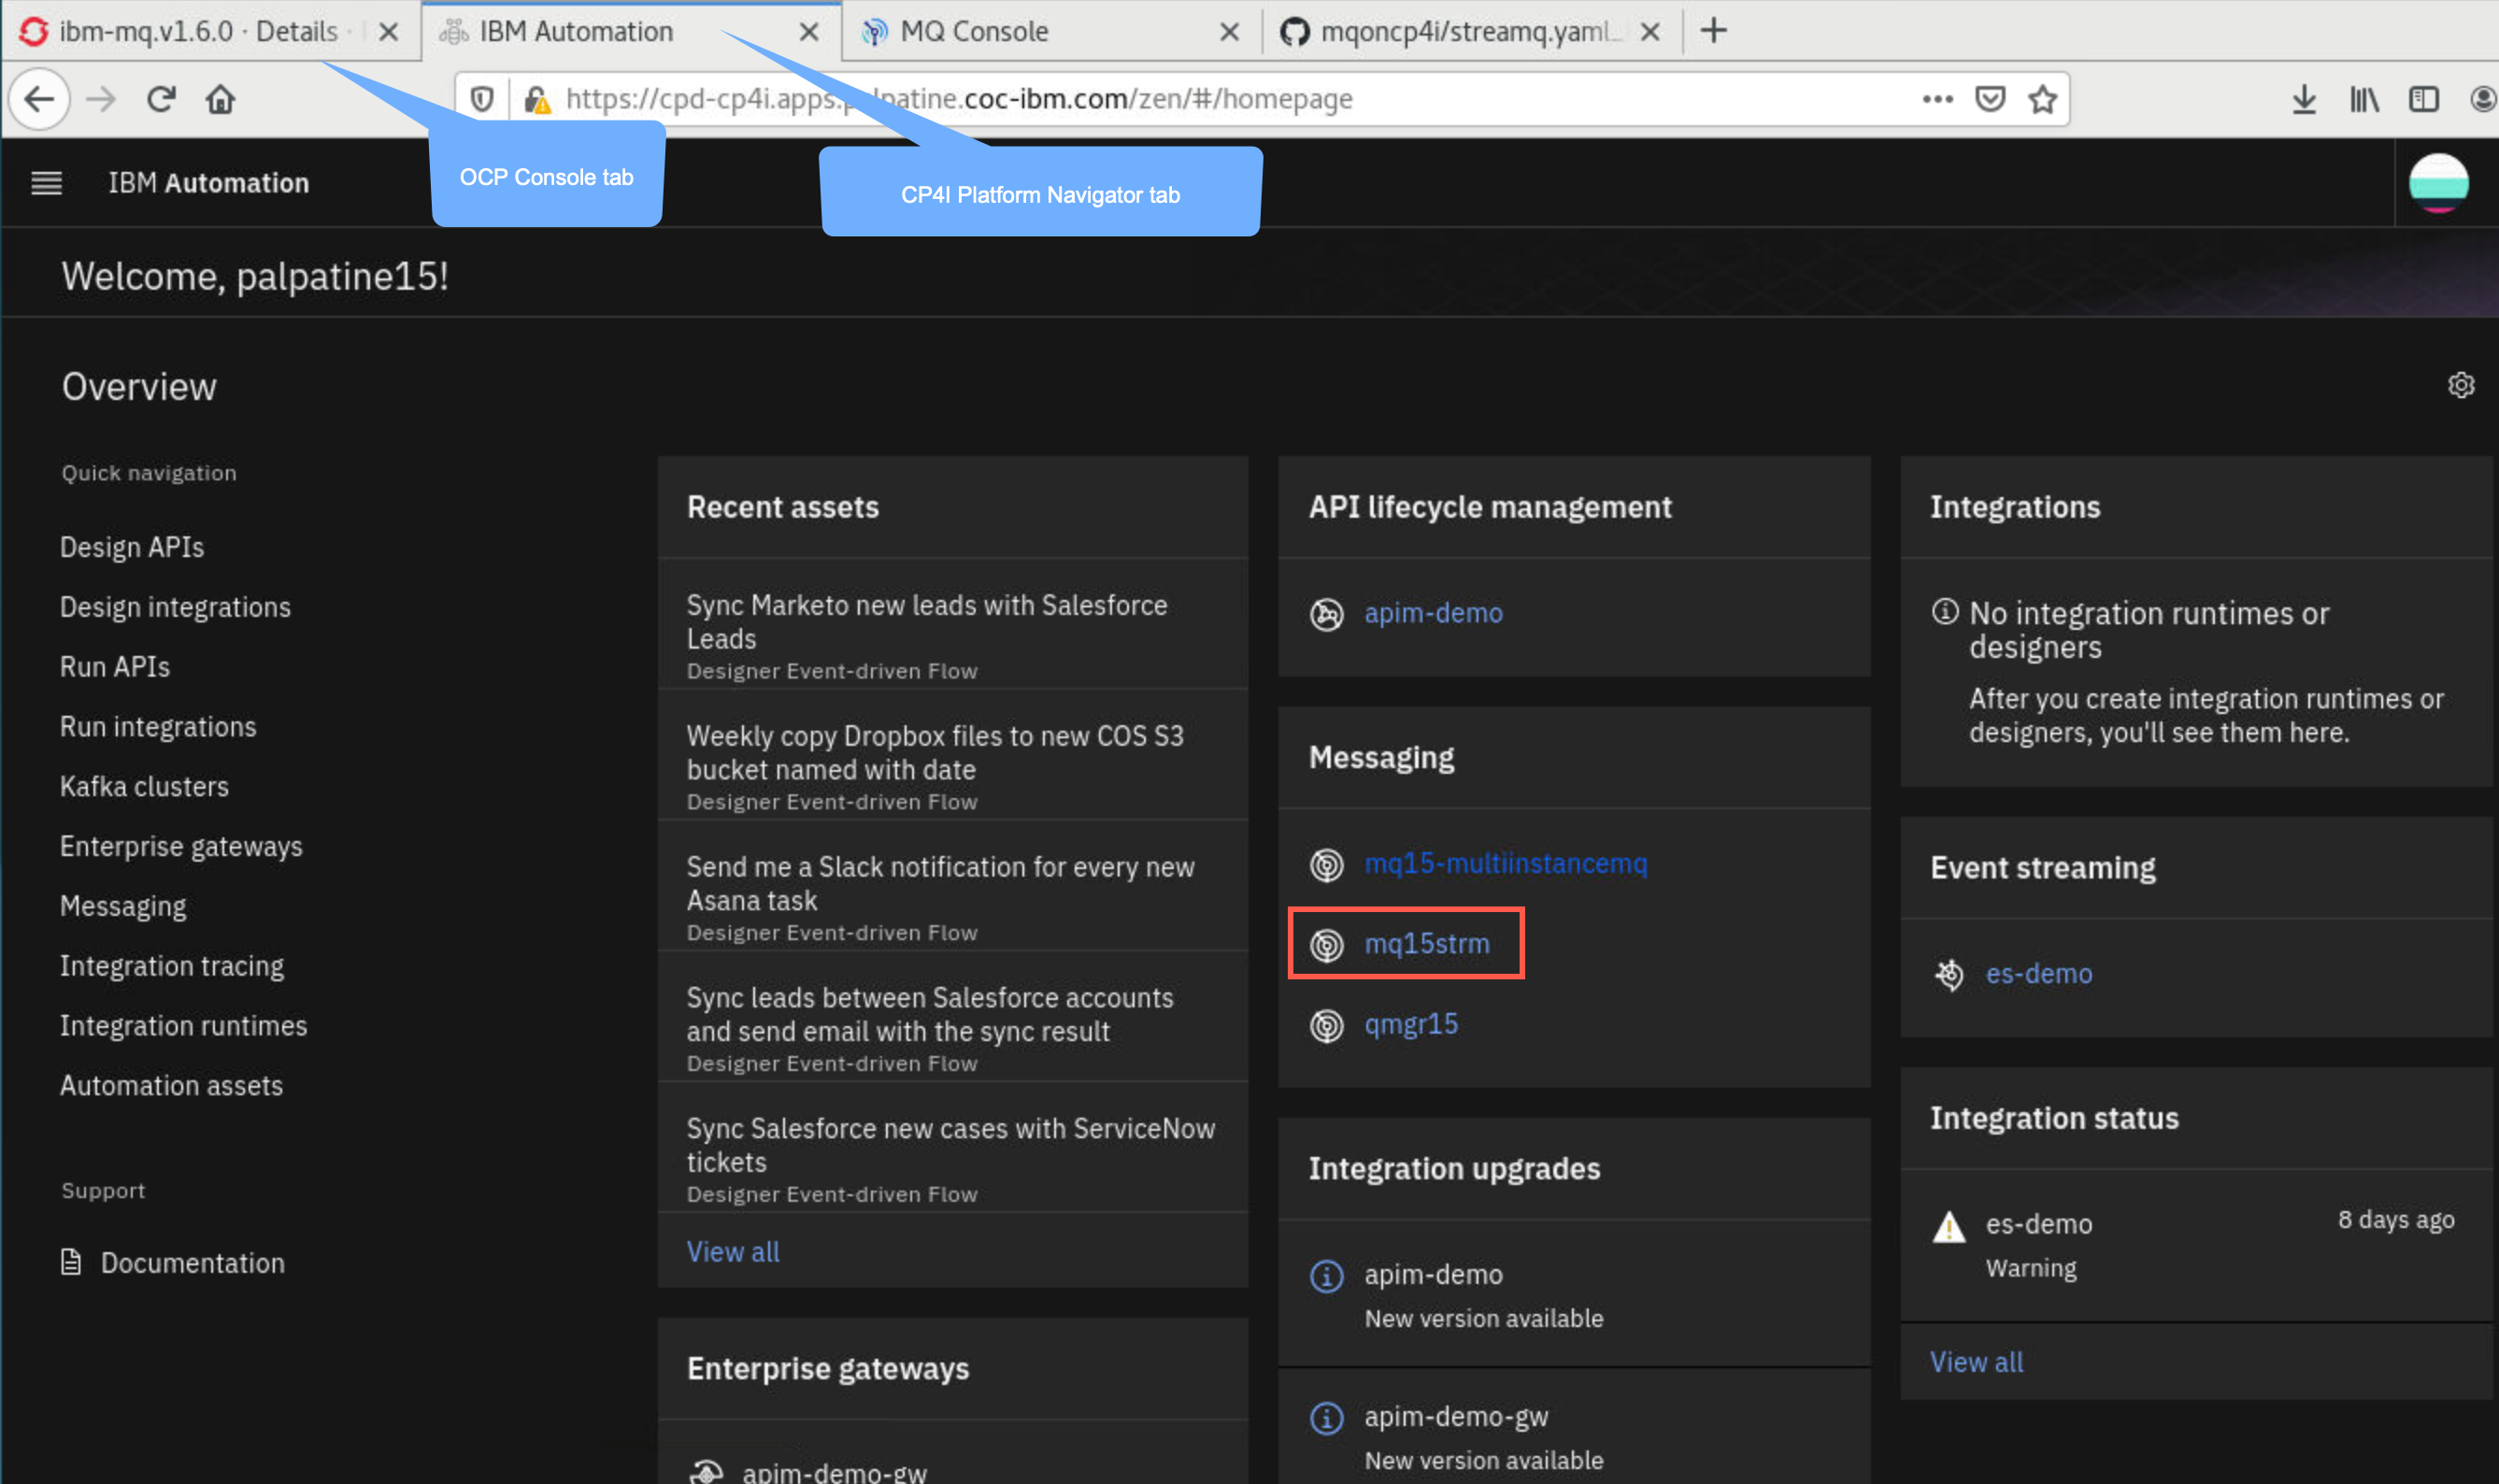Viewport: 2499px width, 1484px height.
Task: Toggle the browser sidebar view
Action: point(2424,99)
